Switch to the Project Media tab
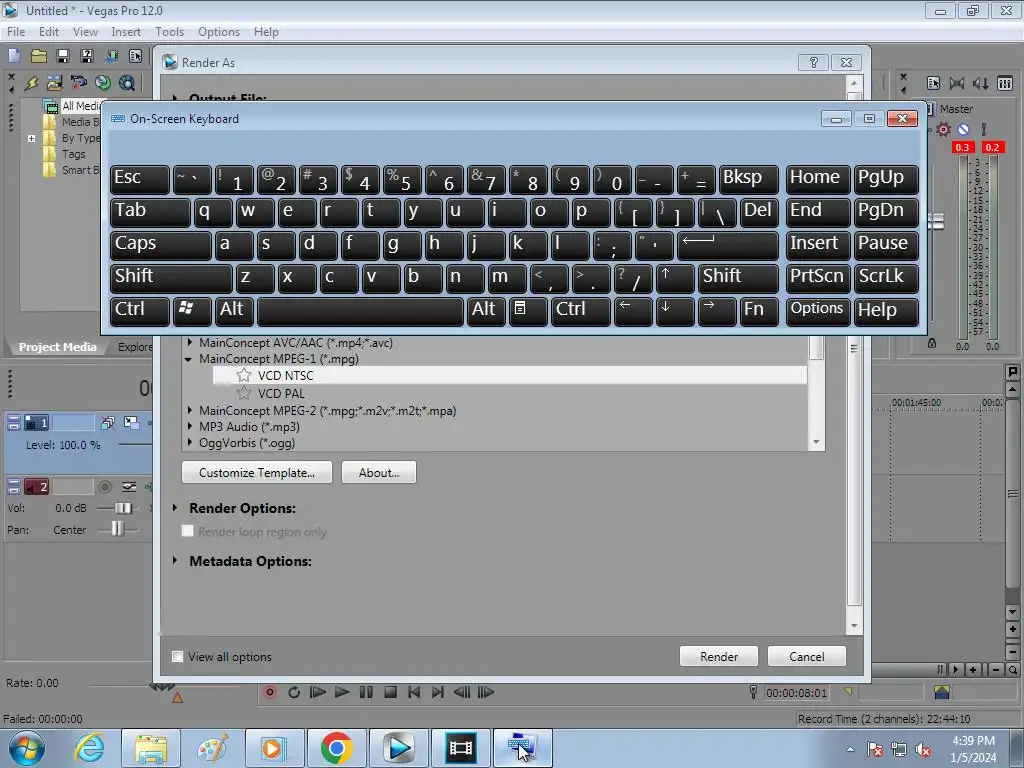The height and width of the screenshot is (768, 1024). tap(57, 347)
